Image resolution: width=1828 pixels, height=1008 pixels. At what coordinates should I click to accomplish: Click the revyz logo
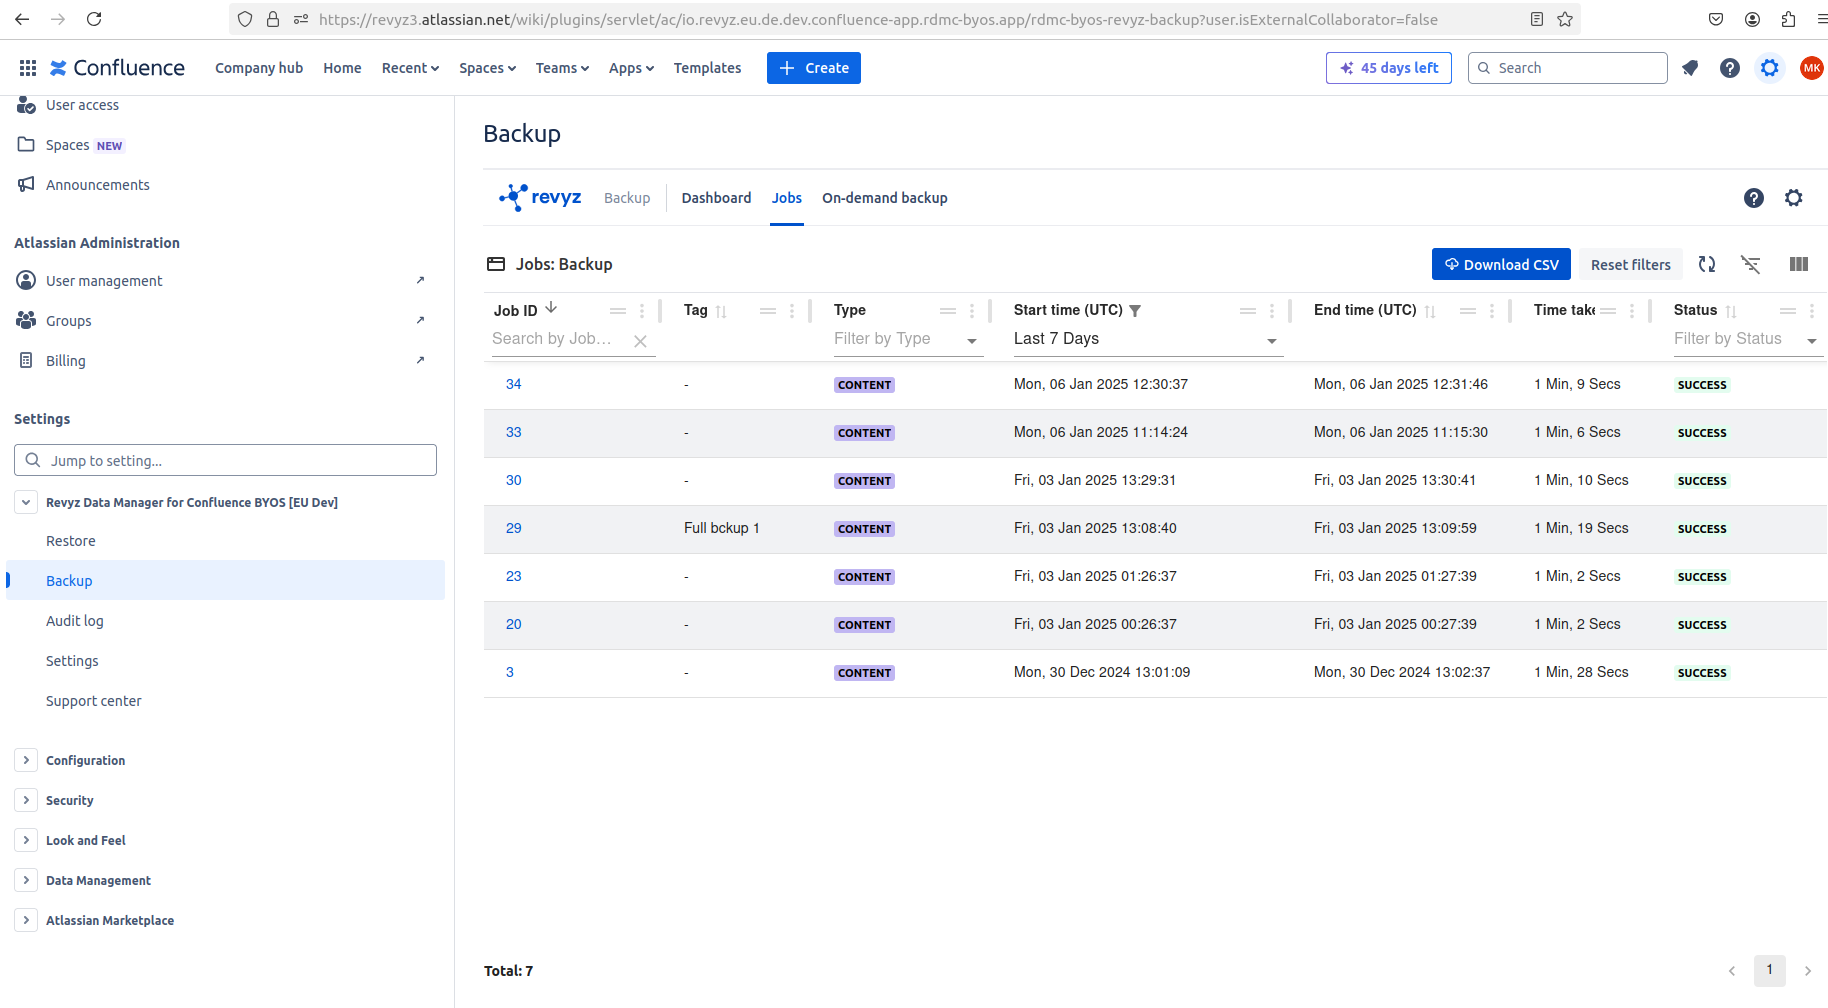540,197
